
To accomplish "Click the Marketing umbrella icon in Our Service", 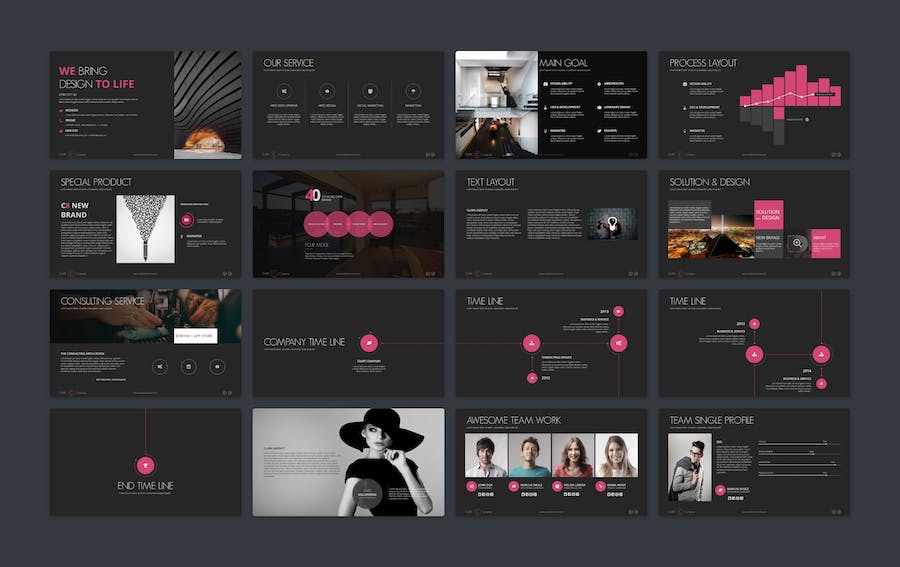I will (413, 90).
